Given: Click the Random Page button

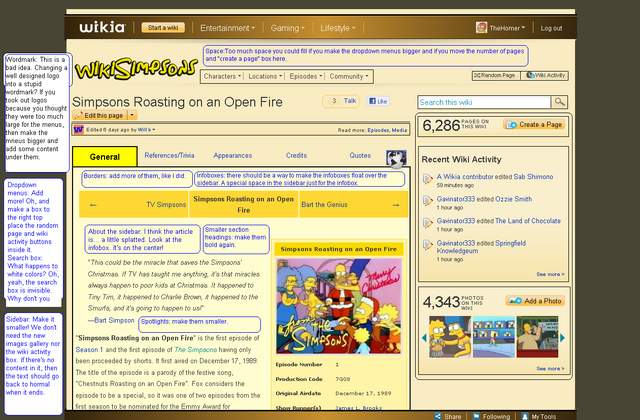Looking at the screenshot, I should point(496,76).
